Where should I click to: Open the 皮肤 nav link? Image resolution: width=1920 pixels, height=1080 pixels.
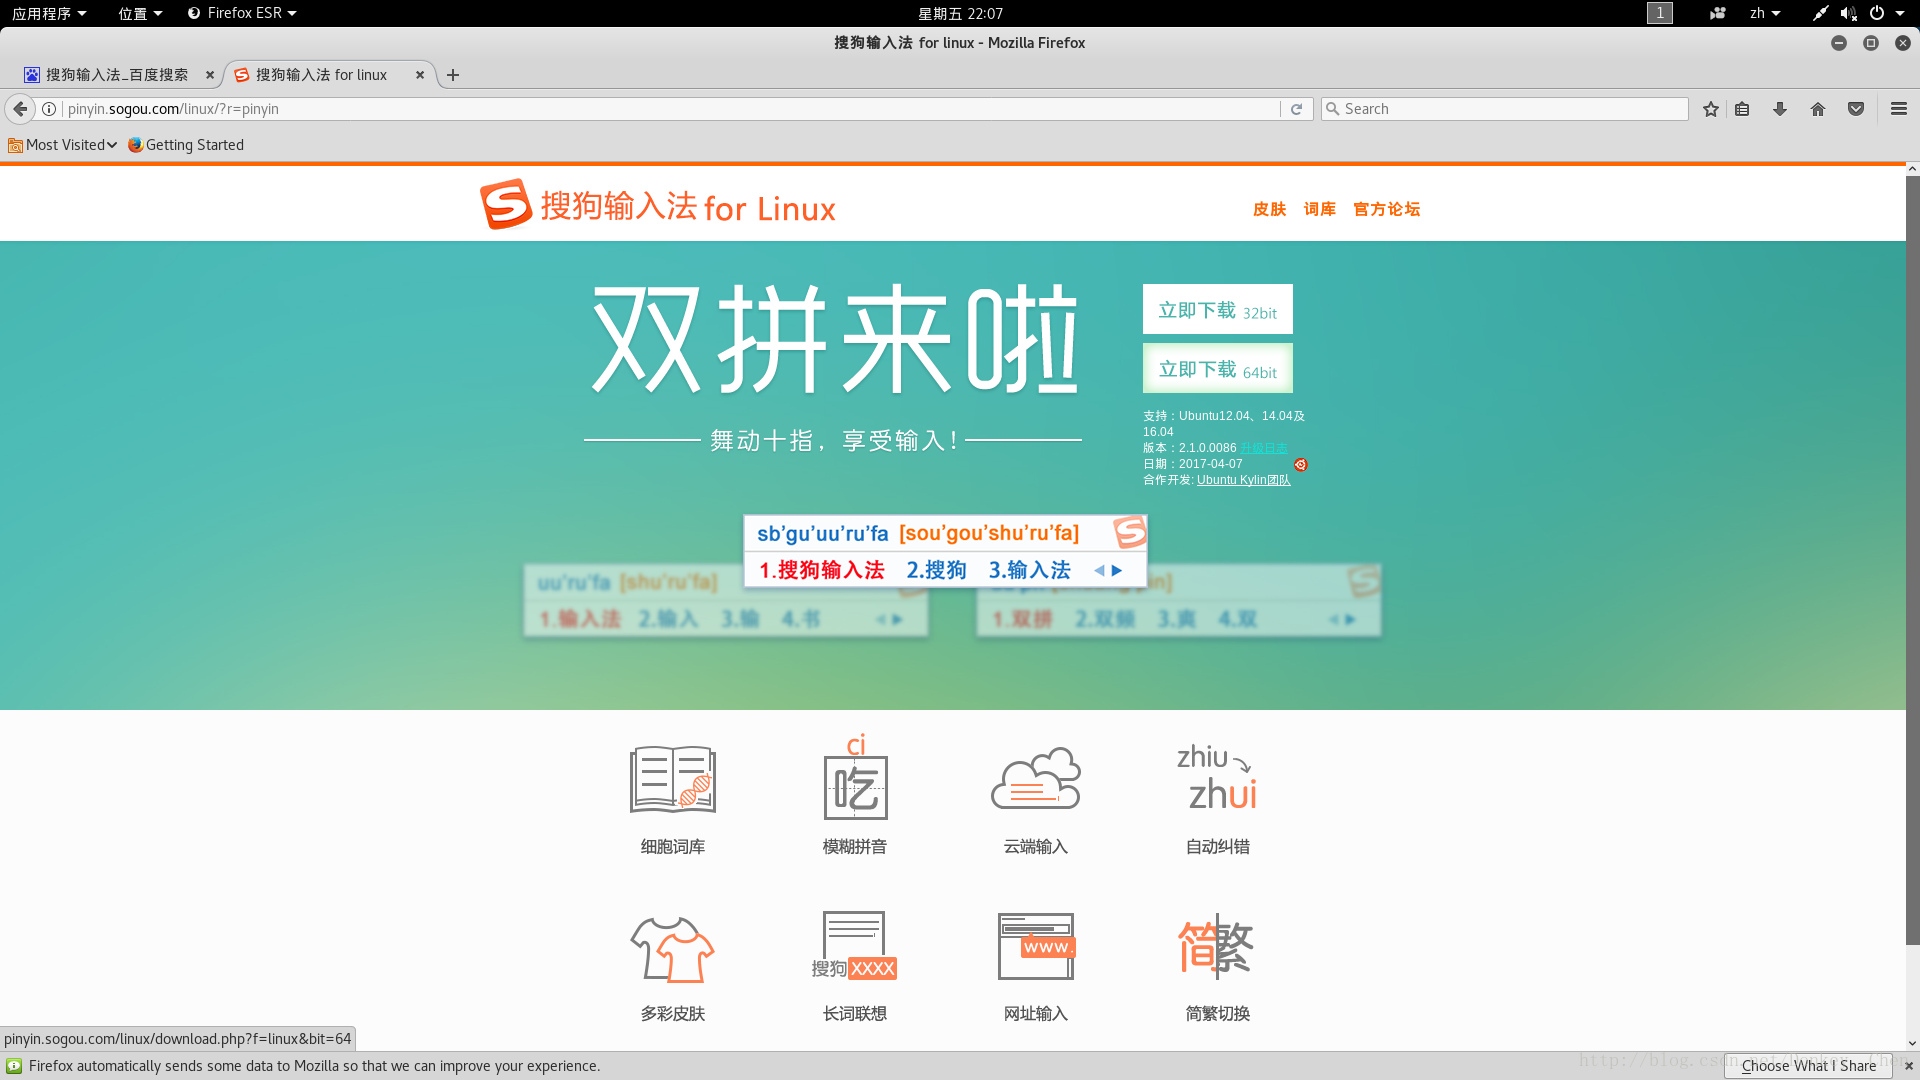1269,209
